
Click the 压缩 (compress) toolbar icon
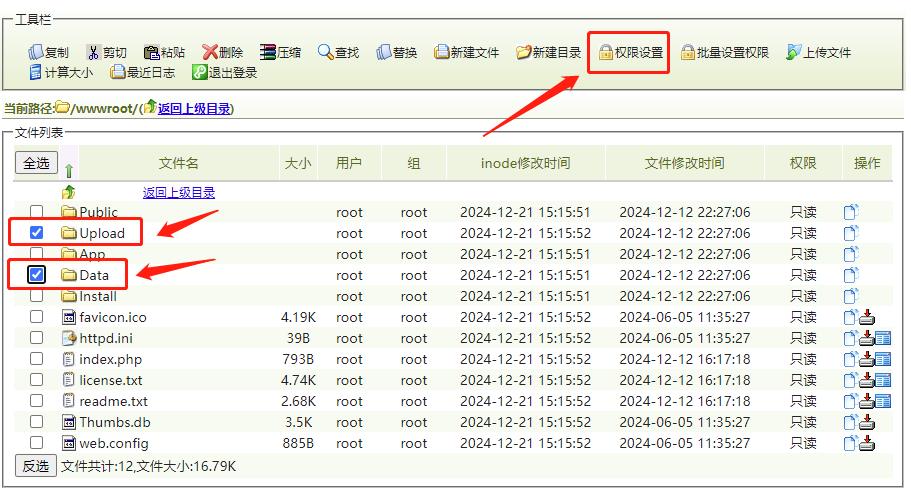click(268, 52)
